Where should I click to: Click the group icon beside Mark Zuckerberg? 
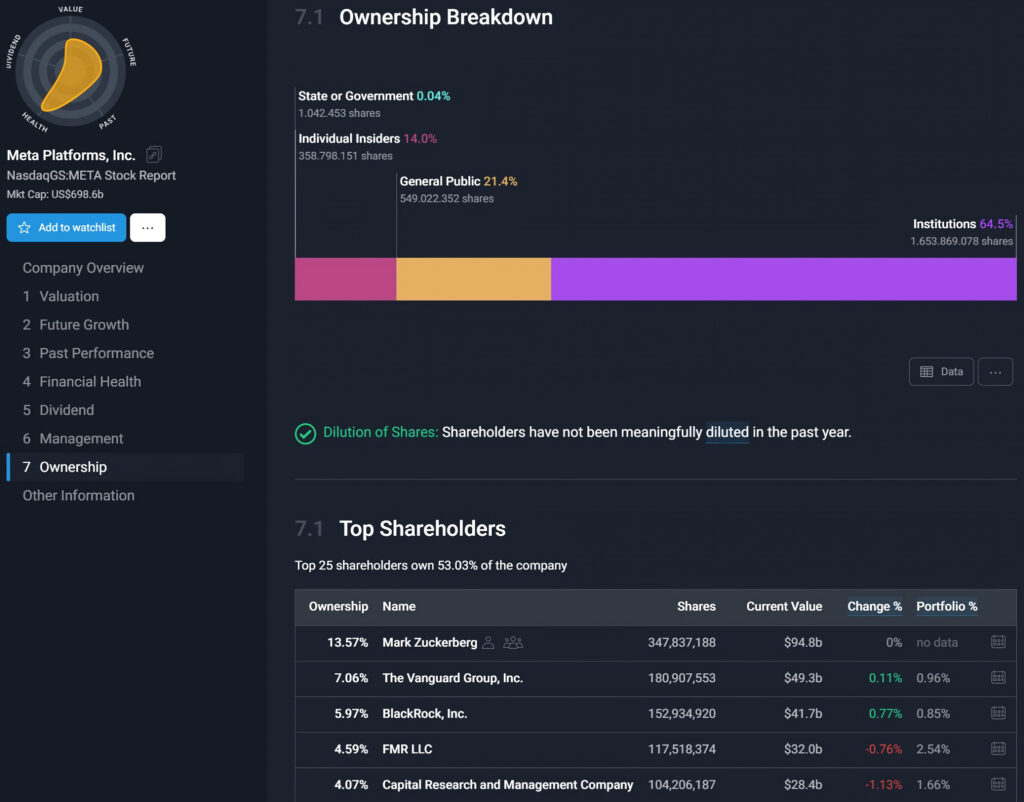514,642
